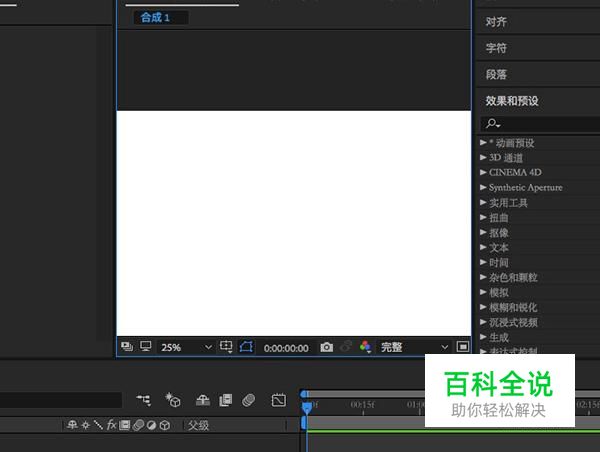Open the 完整 resolution dropdown
Viewport: 600px width, 452px height.
414,347
